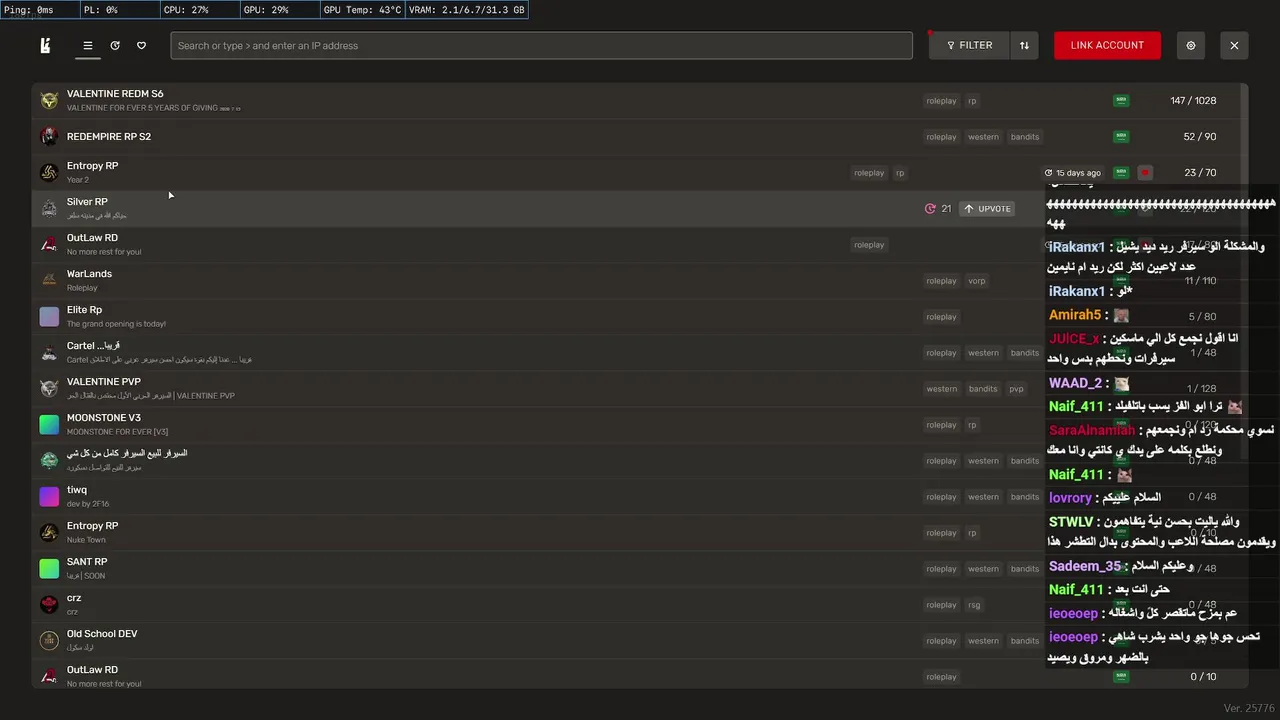This screenshot has height=720, width=1280.
Task: Focus the search or IP address field
Action: coord(541,45)
